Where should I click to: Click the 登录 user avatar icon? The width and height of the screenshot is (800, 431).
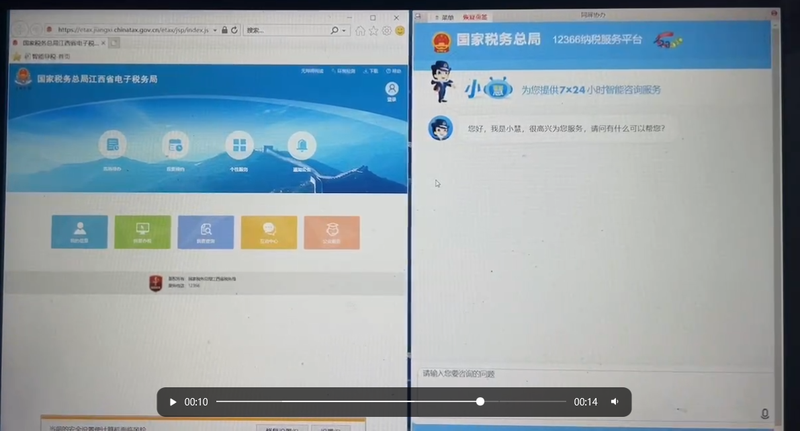click(391, 89)
